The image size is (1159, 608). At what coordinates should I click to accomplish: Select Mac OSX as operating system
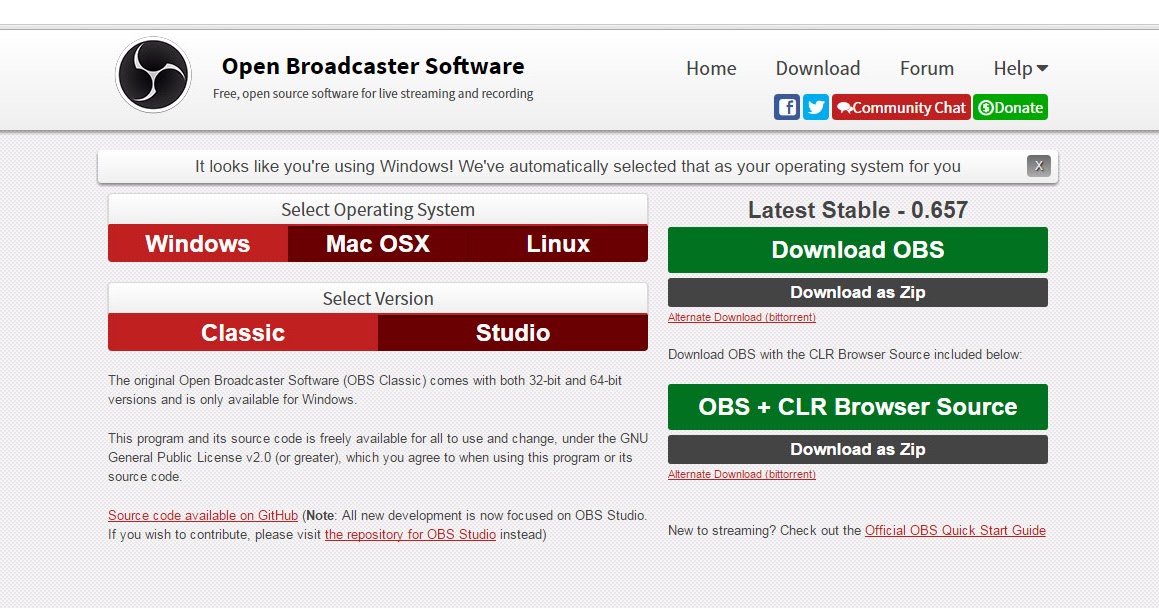point(377,243)
